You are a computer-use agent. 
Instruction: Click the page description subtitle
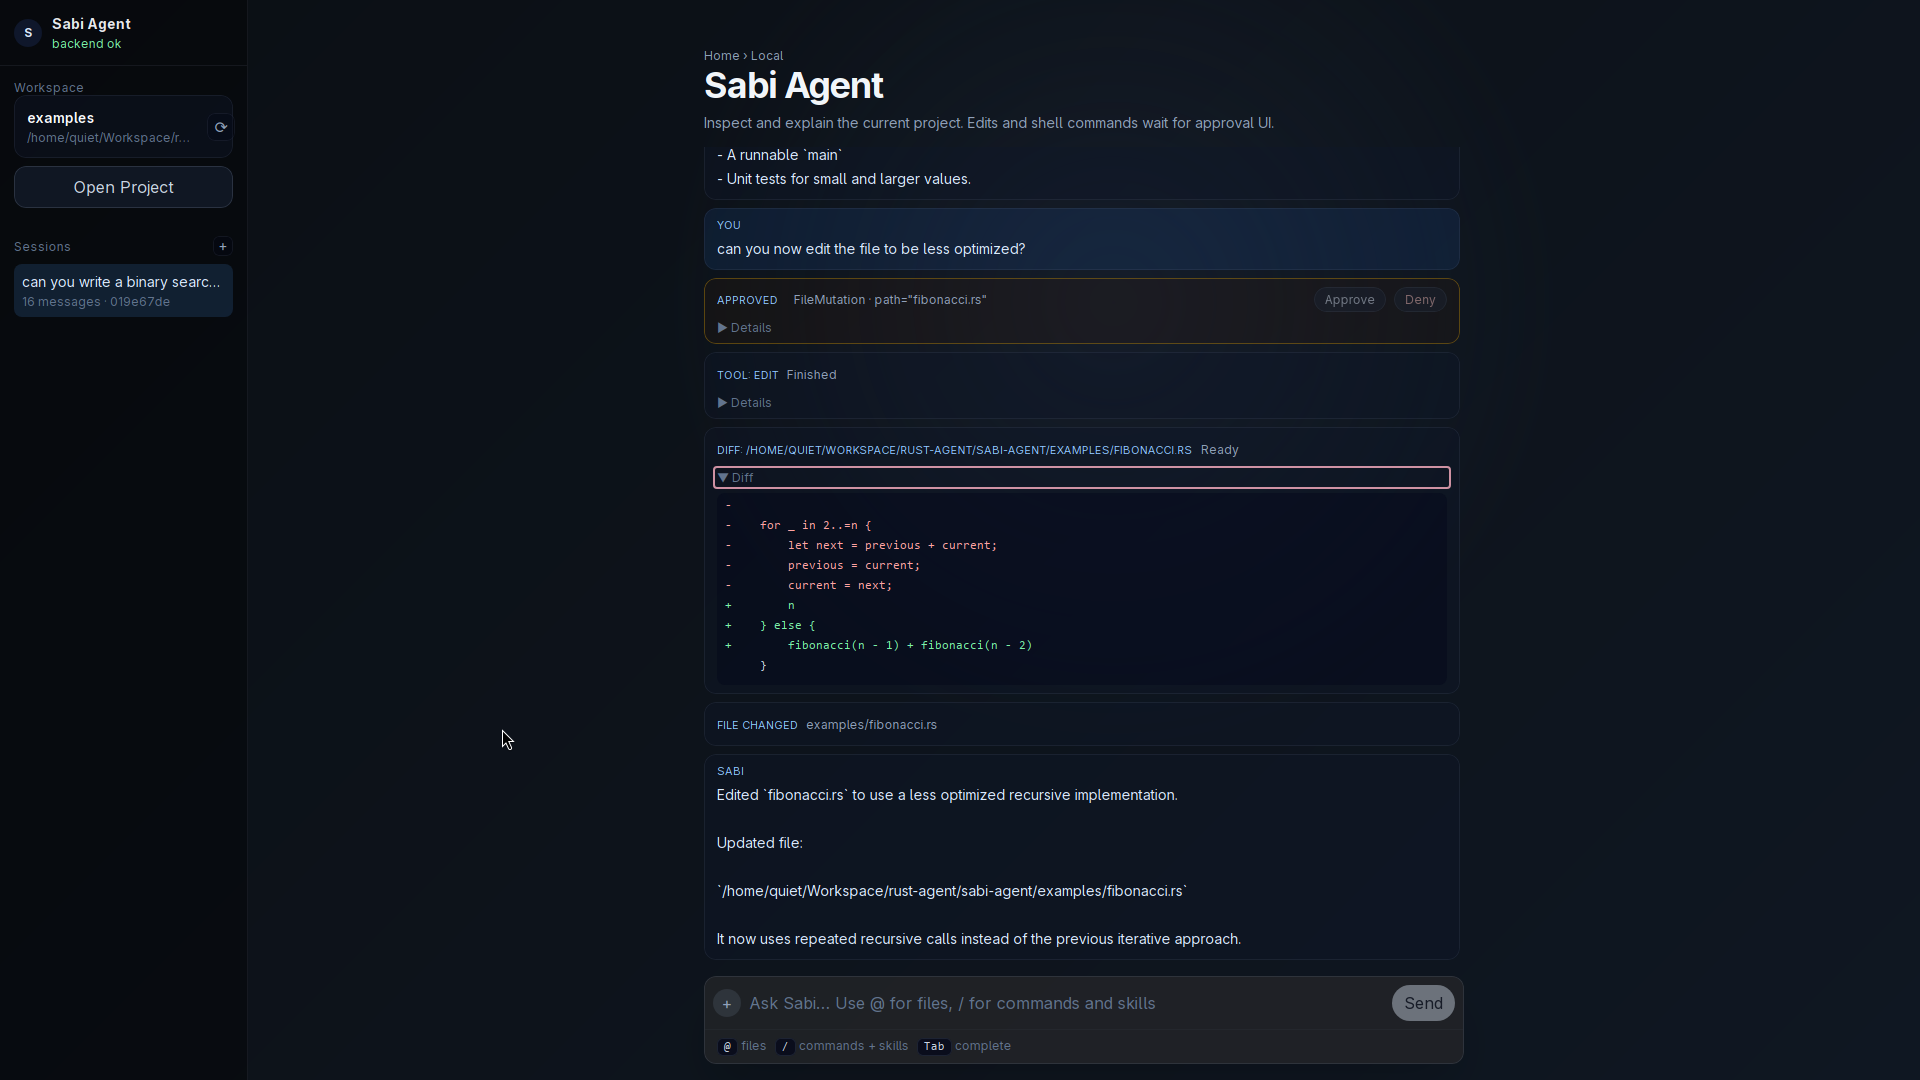coord(988,123)
